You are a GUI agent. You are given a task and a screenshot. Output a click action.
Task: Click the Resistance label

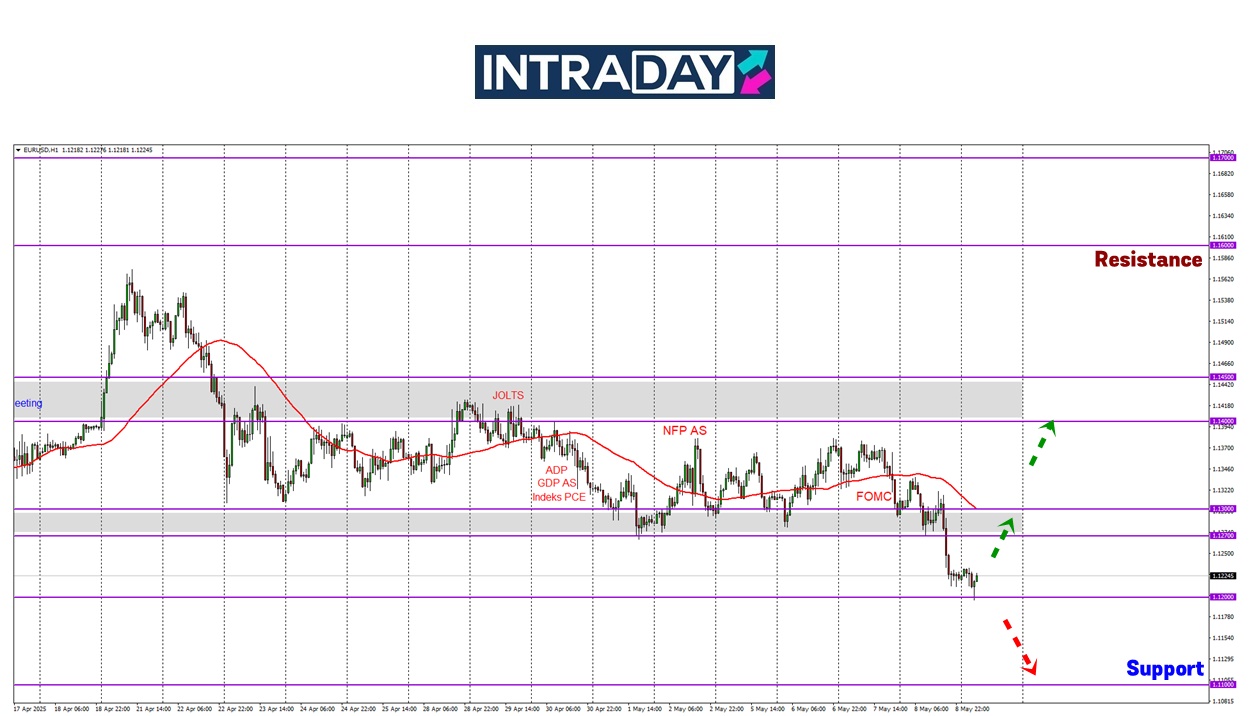click(x=1148, y=260)
